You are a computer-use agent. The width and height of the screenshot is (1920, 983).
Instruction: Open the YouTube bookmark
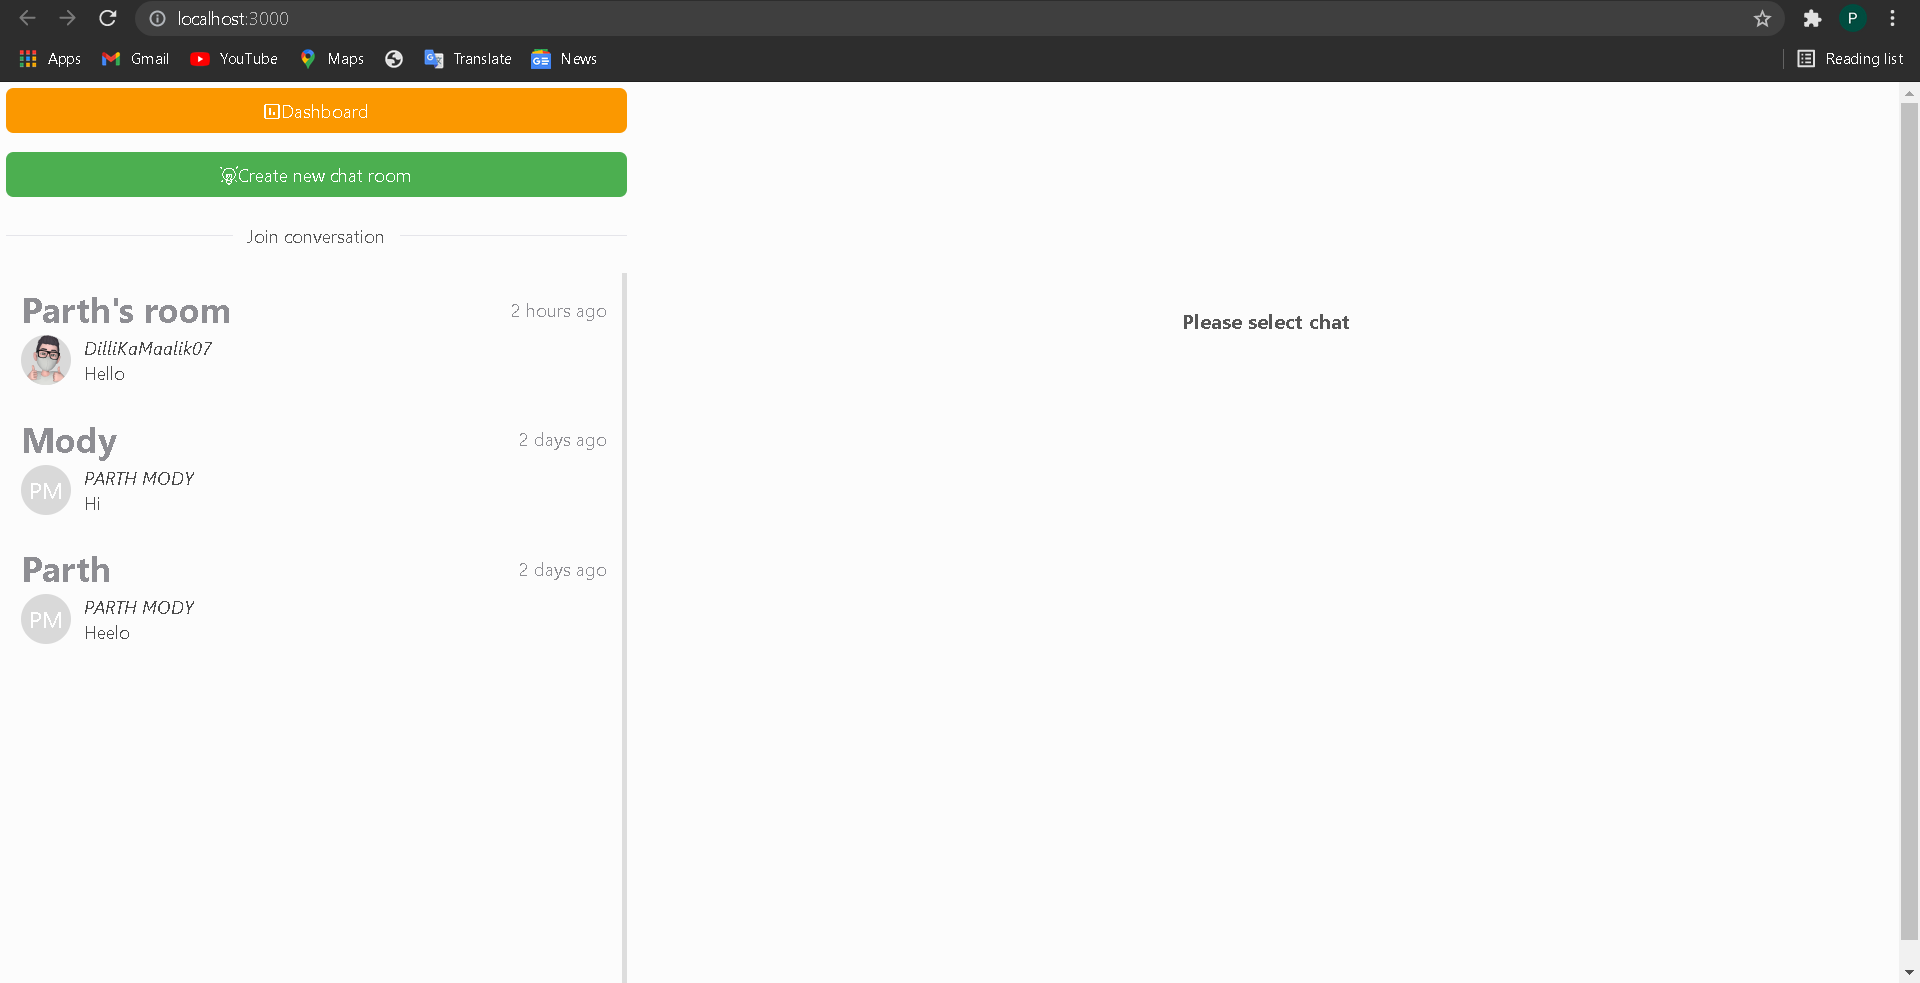point(234,59)
